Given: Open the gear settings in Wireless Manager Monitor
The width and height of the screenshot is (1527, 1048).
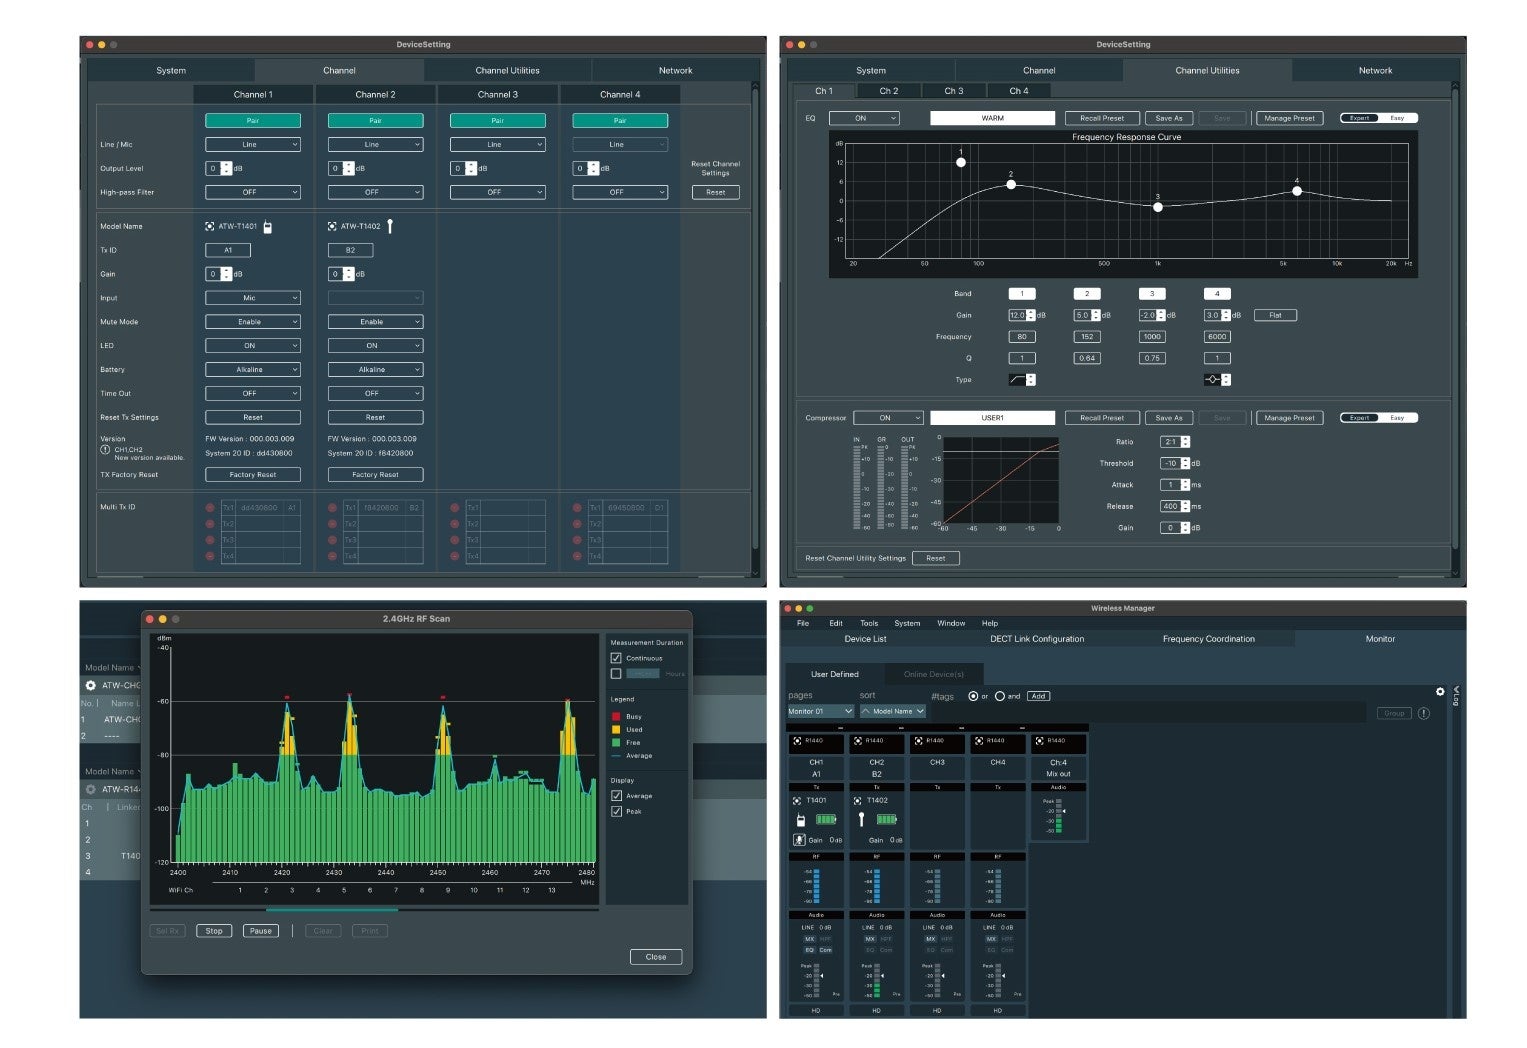Looking at the screenshot, I should tap(1440, 691).
